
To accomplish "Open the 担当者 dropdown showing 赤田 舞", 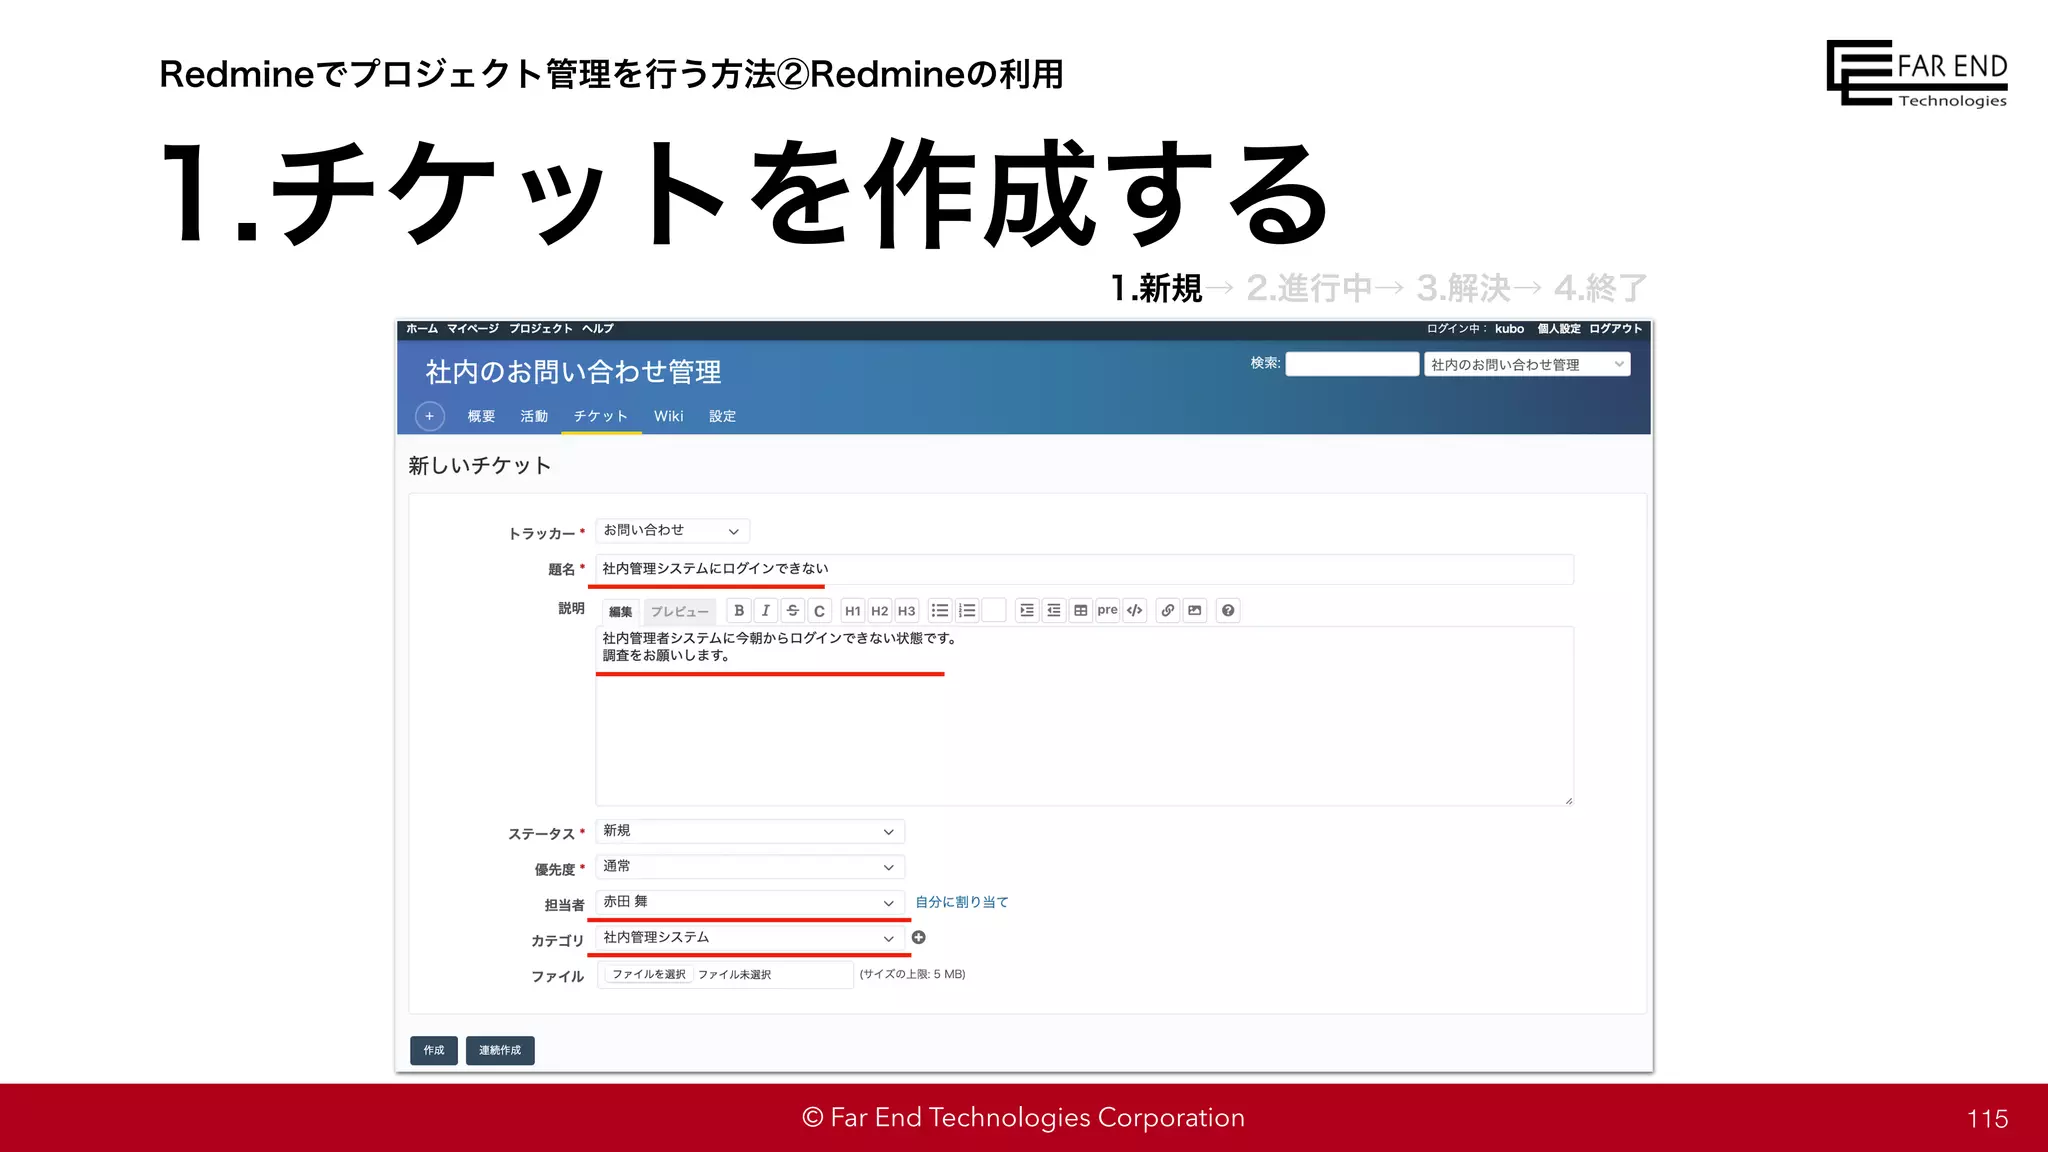I will point(750,902).
